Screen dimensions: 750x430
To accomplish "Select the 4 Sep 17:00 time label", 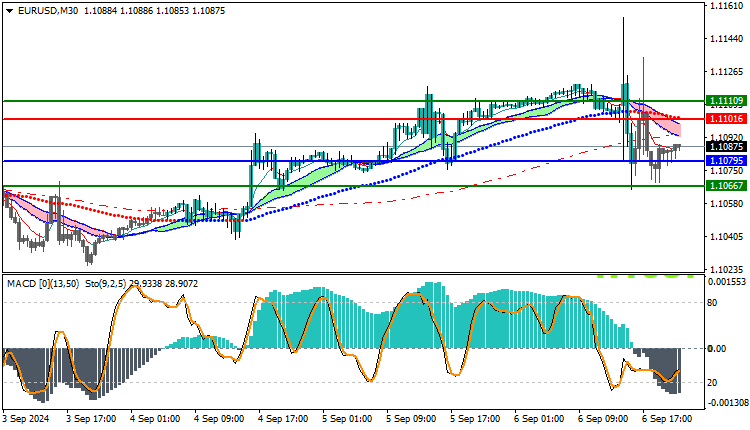I will point(283,419).
